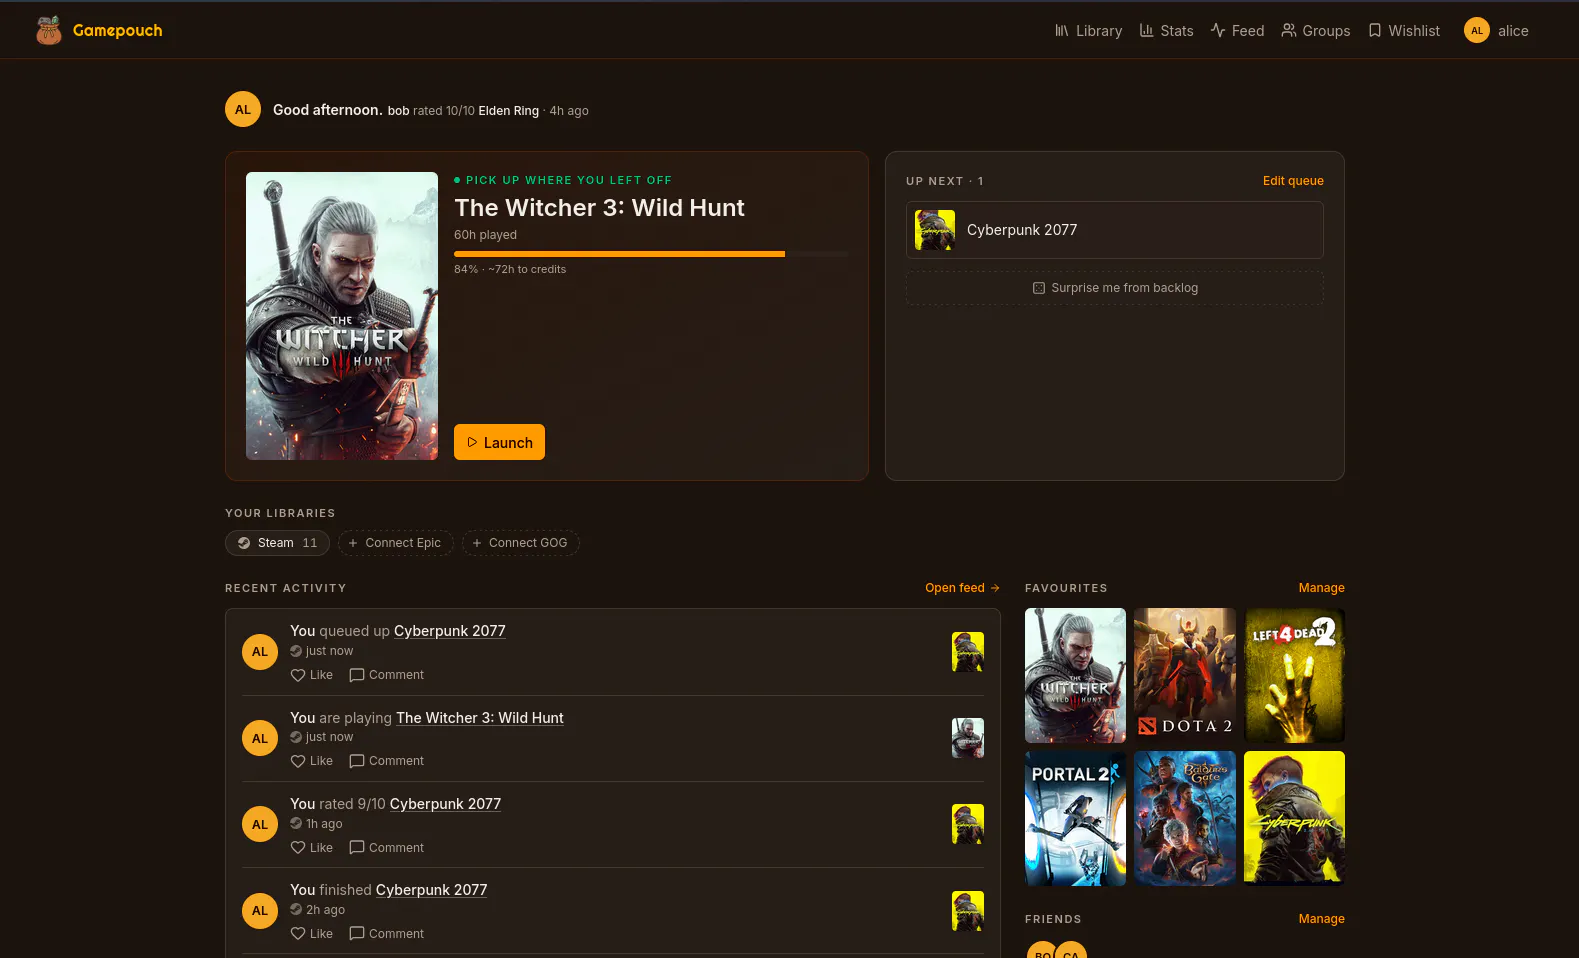
Task: Click AL avatar in finished entry
Action: (x=260, y=911)
